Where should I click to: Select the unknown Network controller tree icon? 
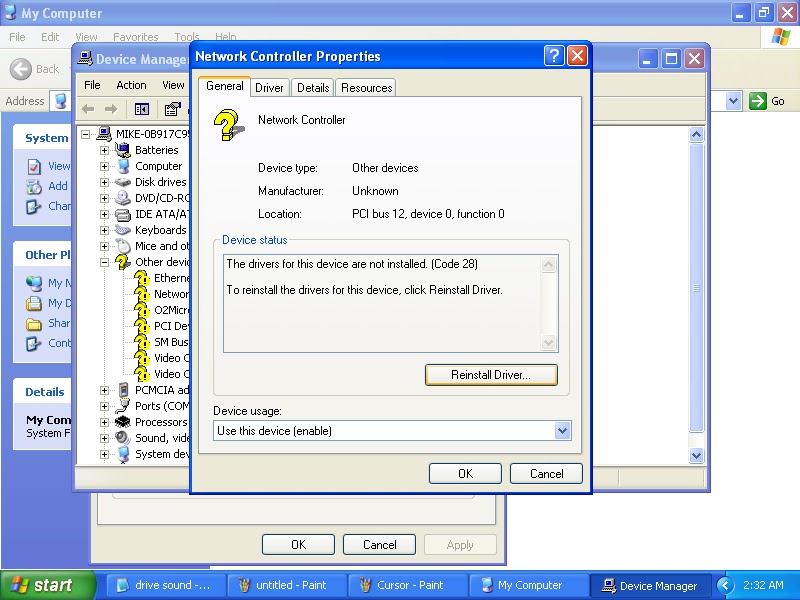click(x=142, y=294)
